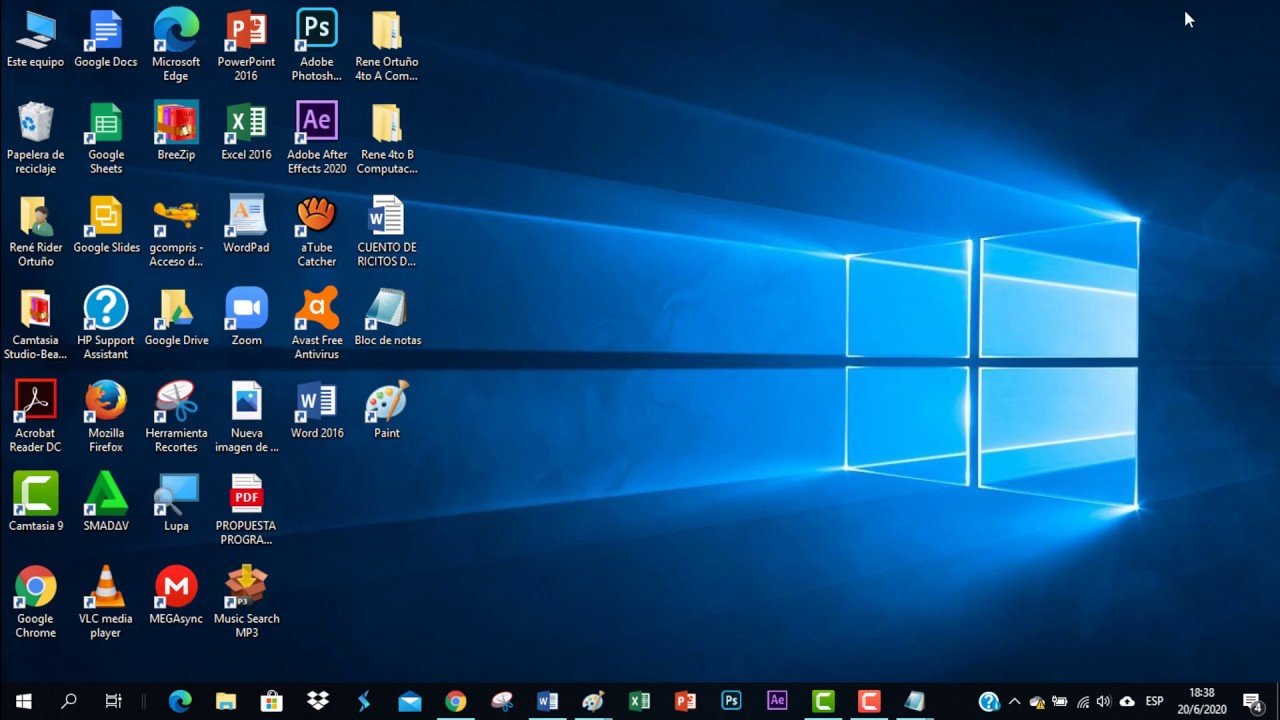Select the Excel 2016 desktop shortcut
Viewport: 1280px width, 720px height.
tap(246, 132)
